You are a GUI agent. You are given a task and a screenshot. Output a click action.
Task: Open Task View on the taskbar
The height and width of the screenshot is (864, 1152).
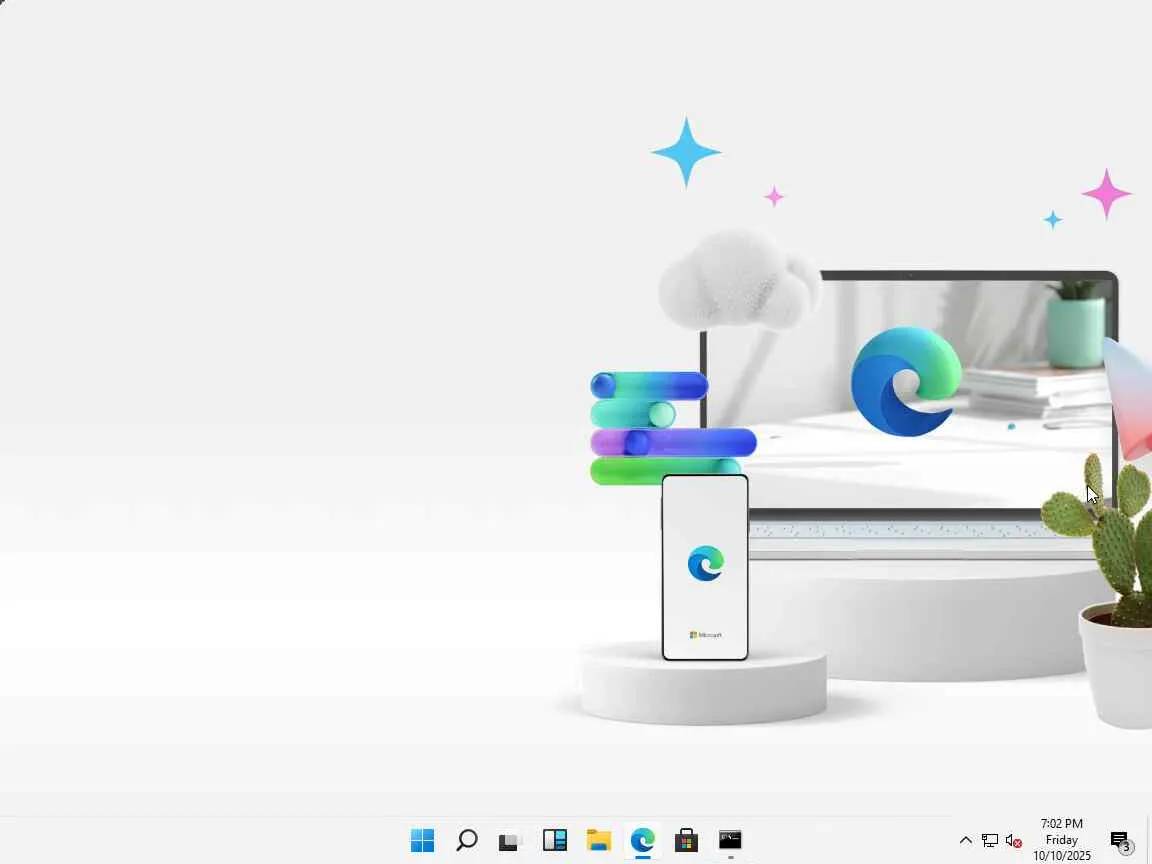(510, 840)
